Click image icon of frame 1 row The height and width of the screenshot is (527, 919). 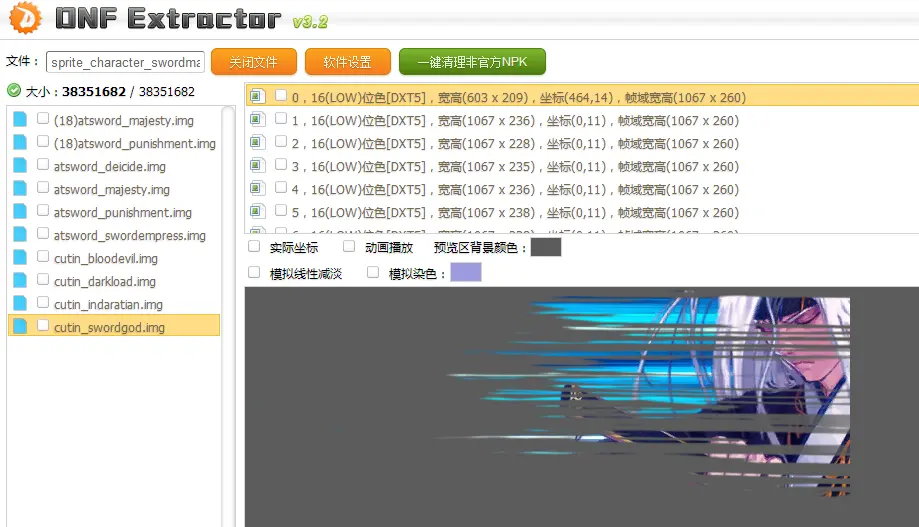point(257,120)
